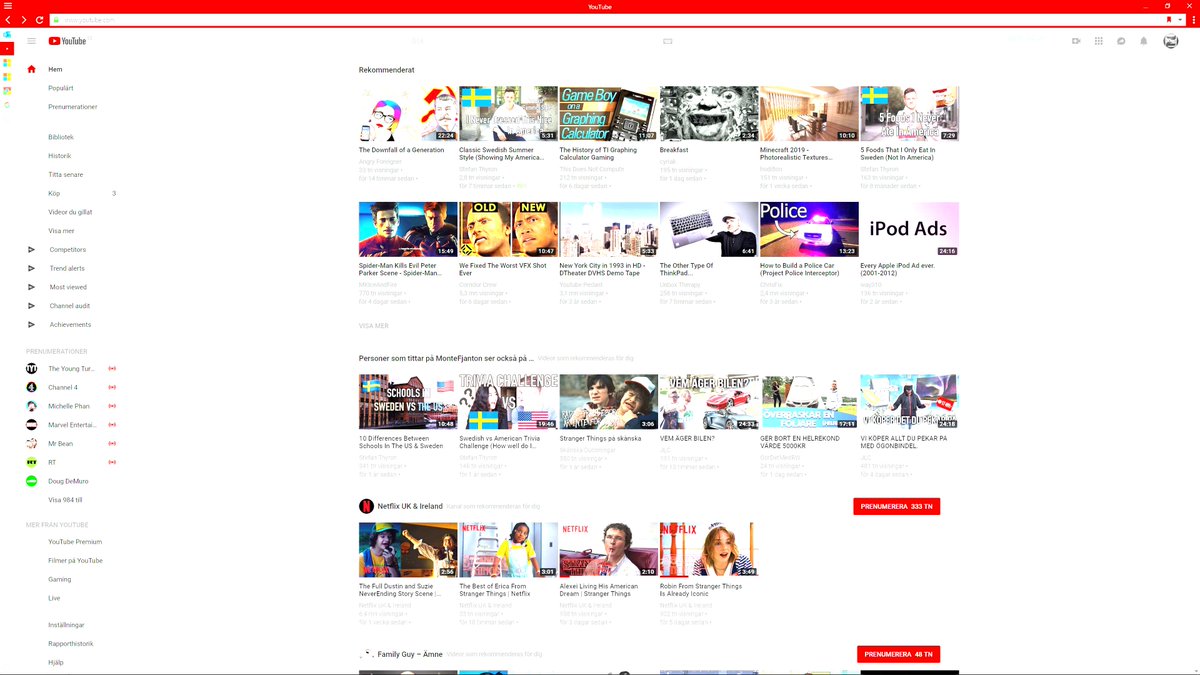This screenshot has width=1200, height=675.
Task: Open the dropdown arrow beside the bookmark icon
Action: pyautogui.click(x=1180, y=20)
